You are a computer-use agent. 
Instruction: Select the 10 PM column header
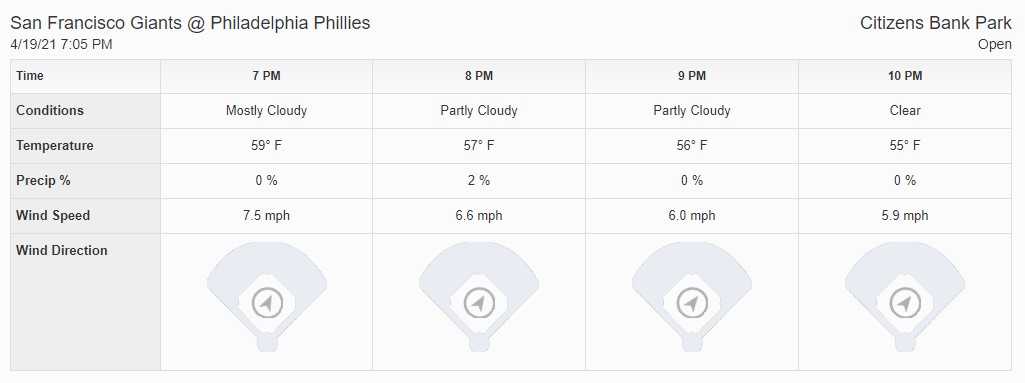(905, 76)
